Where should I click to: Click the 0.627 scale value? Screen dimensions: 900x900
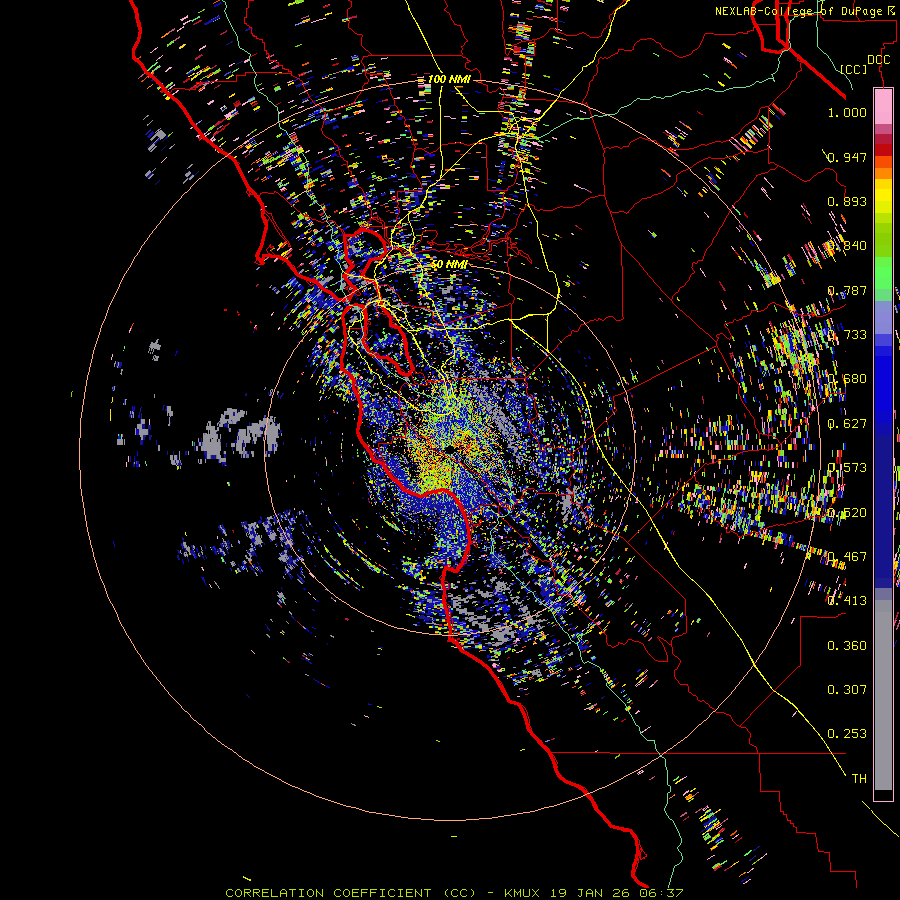coord(847,424)
